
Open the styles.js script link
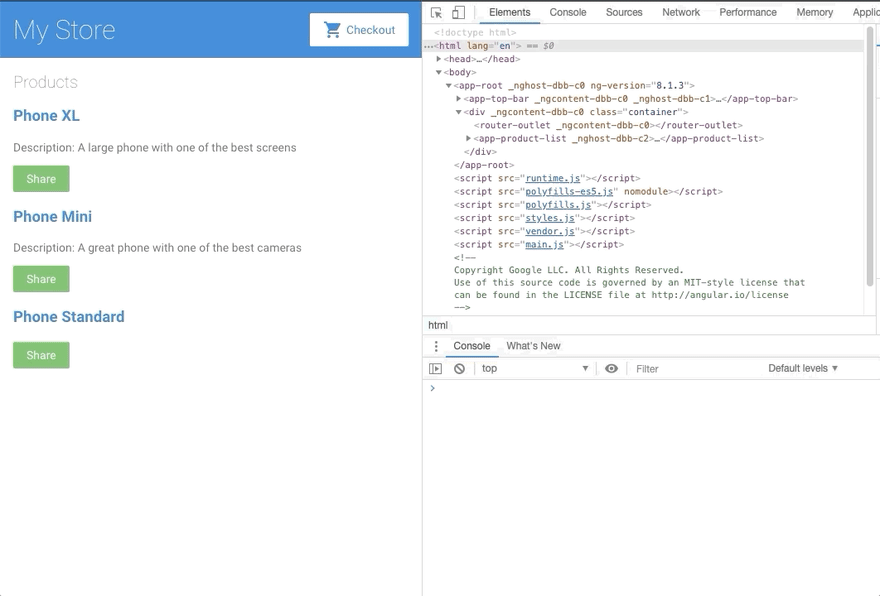click(549, 218)
